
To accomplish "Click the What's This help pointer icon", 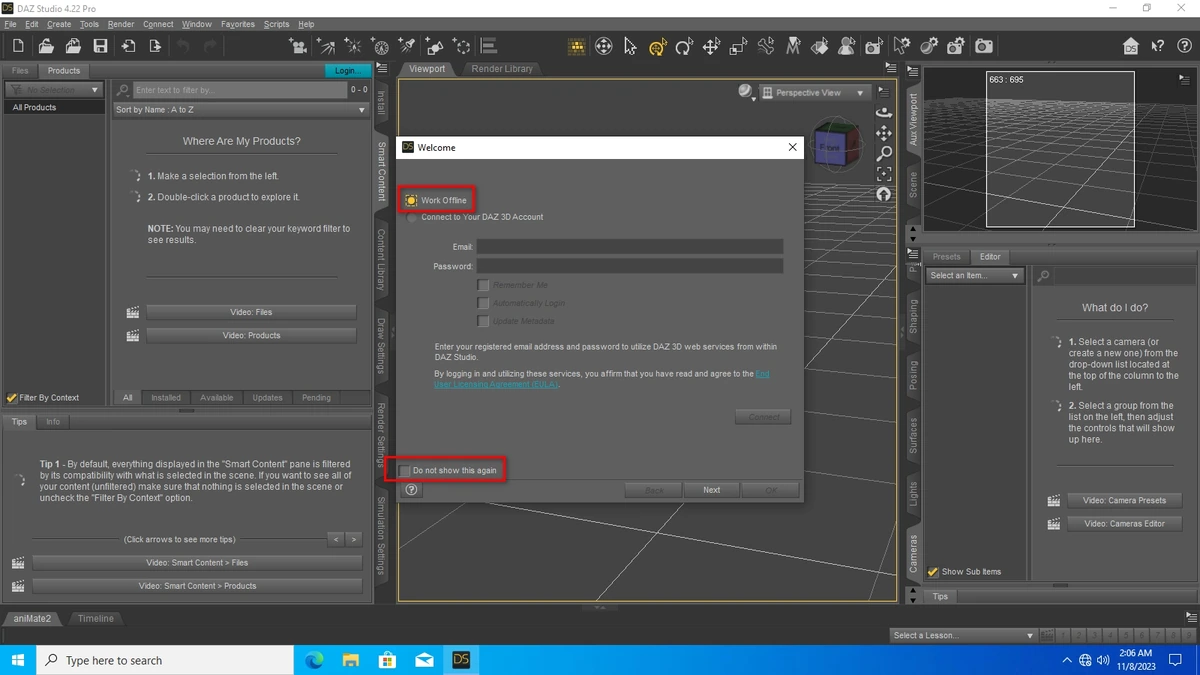I will [x=1158, y=46].
